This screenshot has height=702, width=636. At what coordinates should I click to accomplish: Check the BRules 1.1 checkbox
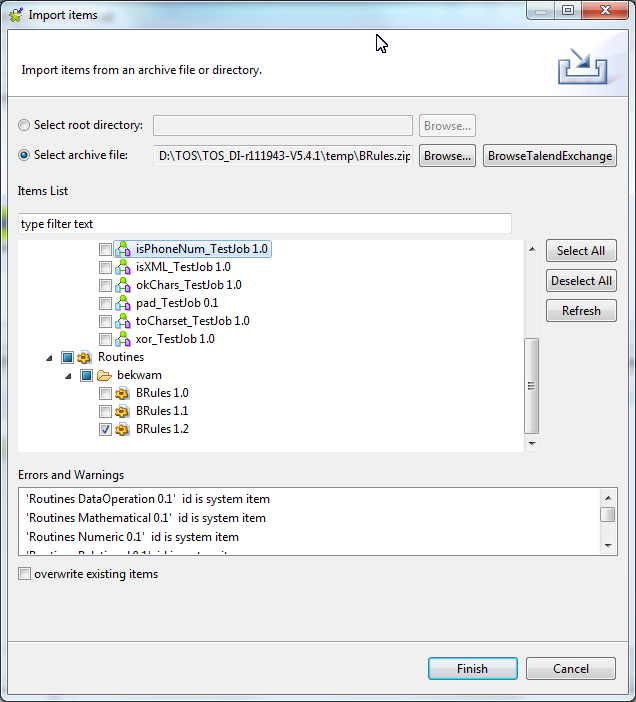[105, 411]
